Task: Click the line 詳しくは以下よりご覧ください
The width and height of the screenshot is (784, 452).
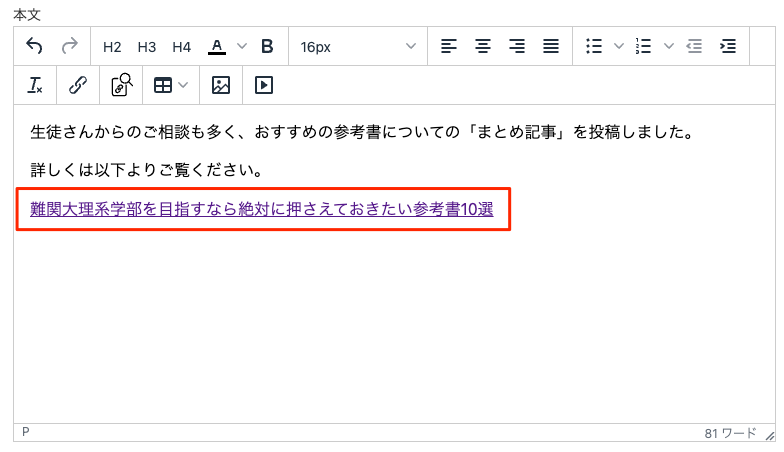Action: point(146,170)
